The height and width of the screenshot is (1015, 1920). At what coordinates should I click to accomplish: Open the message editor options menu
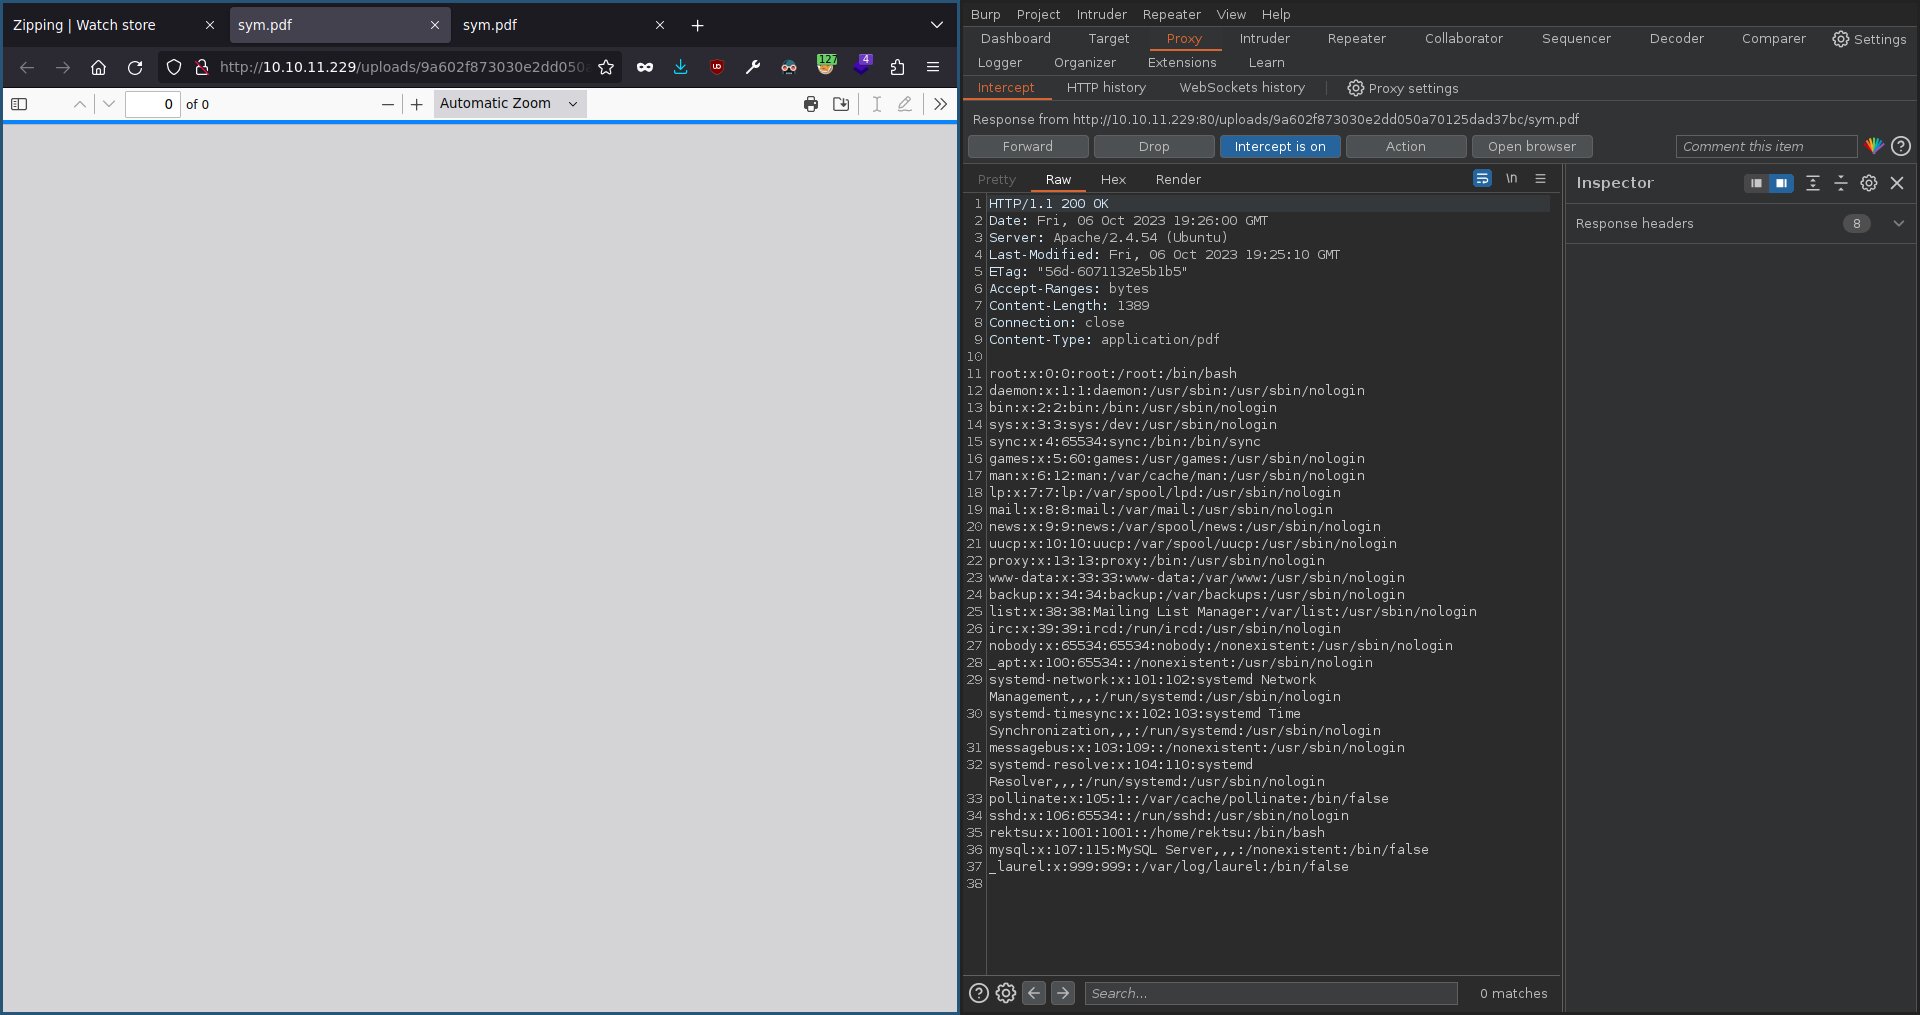pos(1540,178)
